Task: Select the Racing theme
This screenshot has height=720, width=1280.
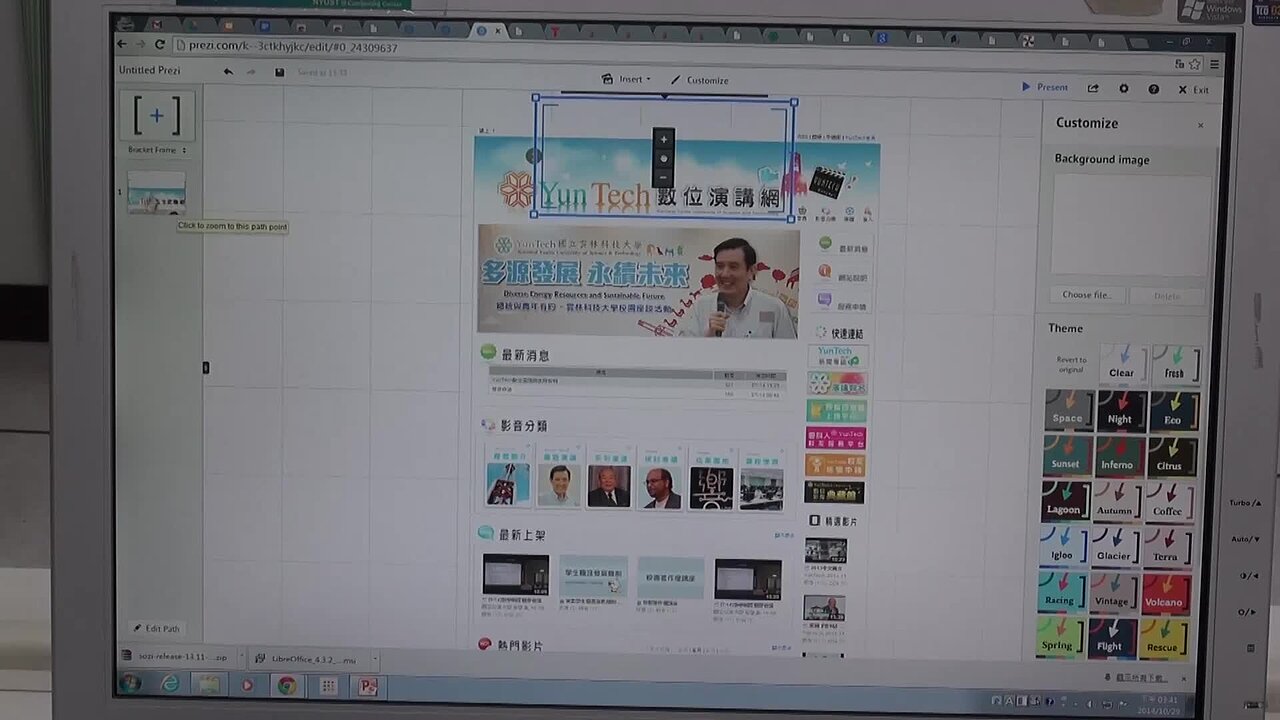Action: pyautogui.click(x=1060, y=592)
